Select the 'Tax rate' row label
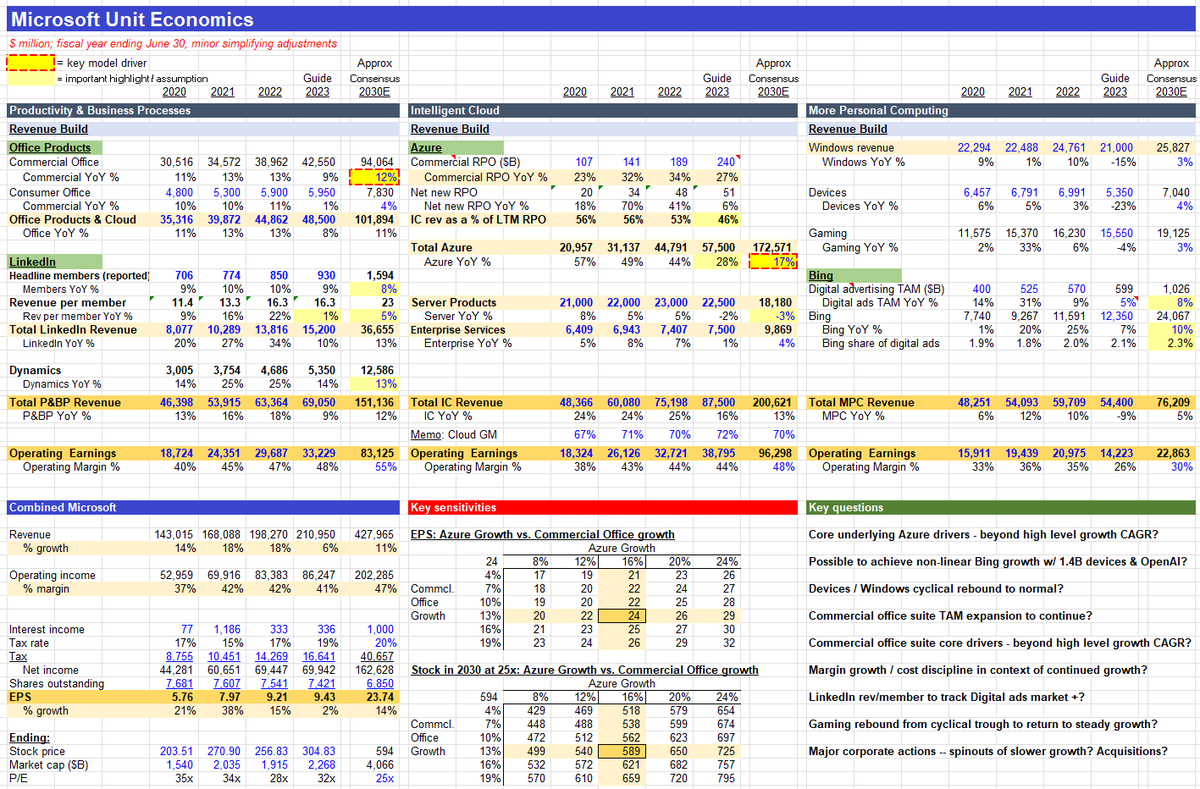This screenshot has height=789, width=1200. tap(29, 643)
